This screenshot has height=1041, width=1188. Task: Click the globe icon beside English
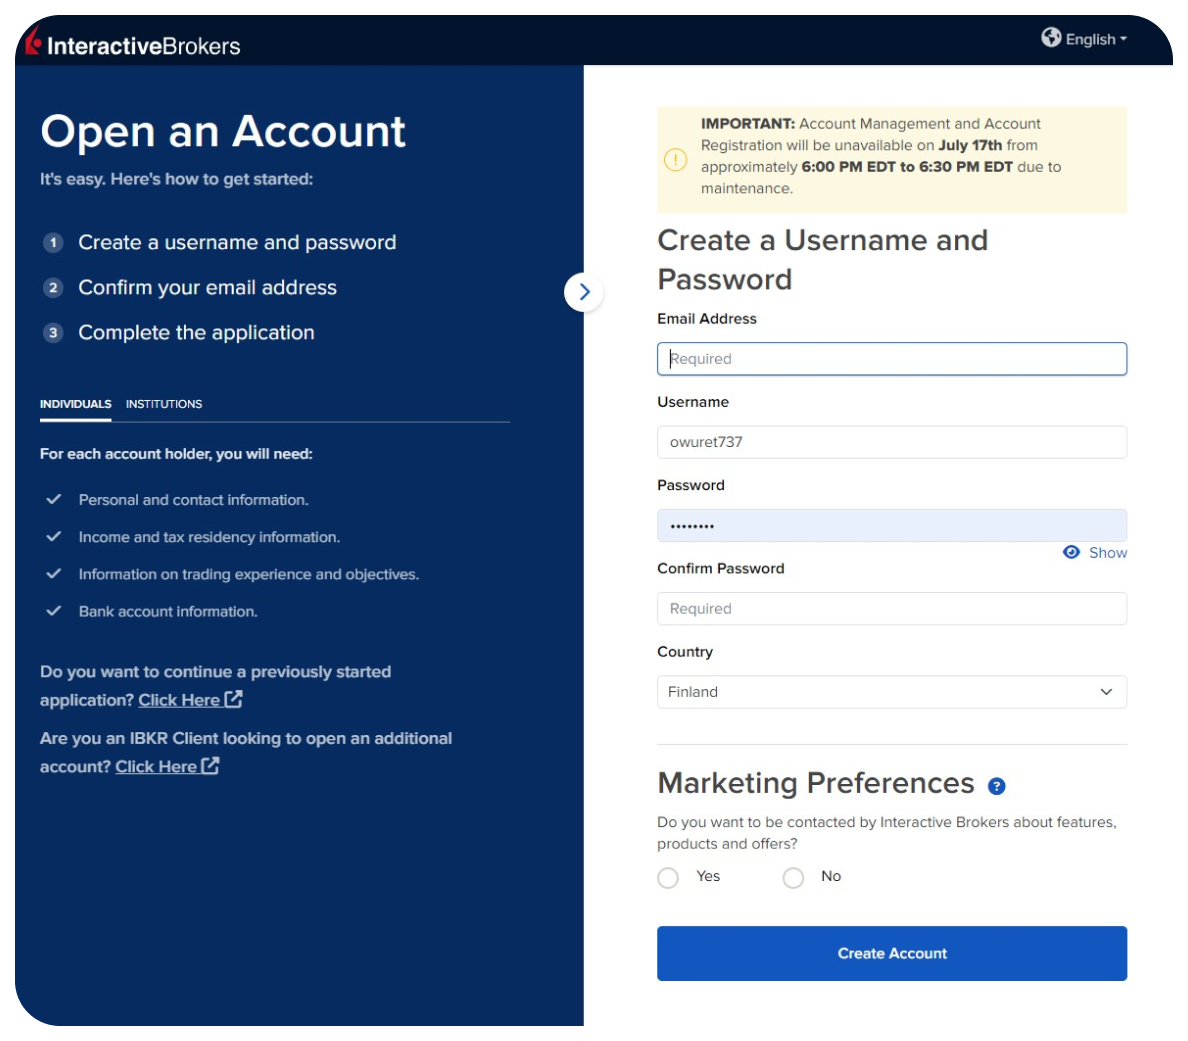coord(1051,38)
